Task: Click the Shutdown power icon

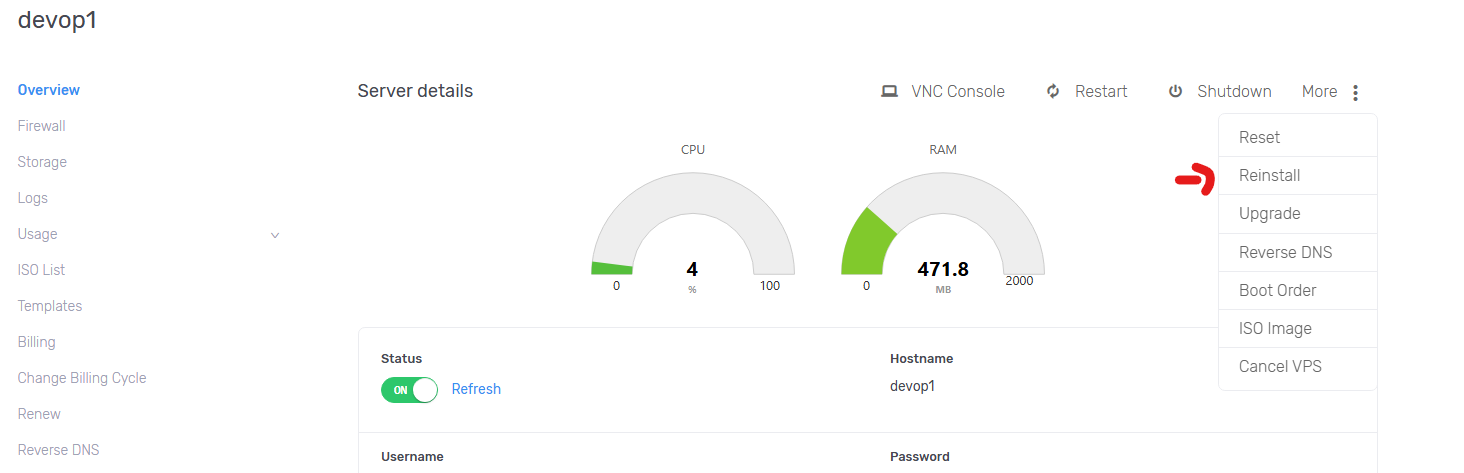Action: (x=1175, y=92)
